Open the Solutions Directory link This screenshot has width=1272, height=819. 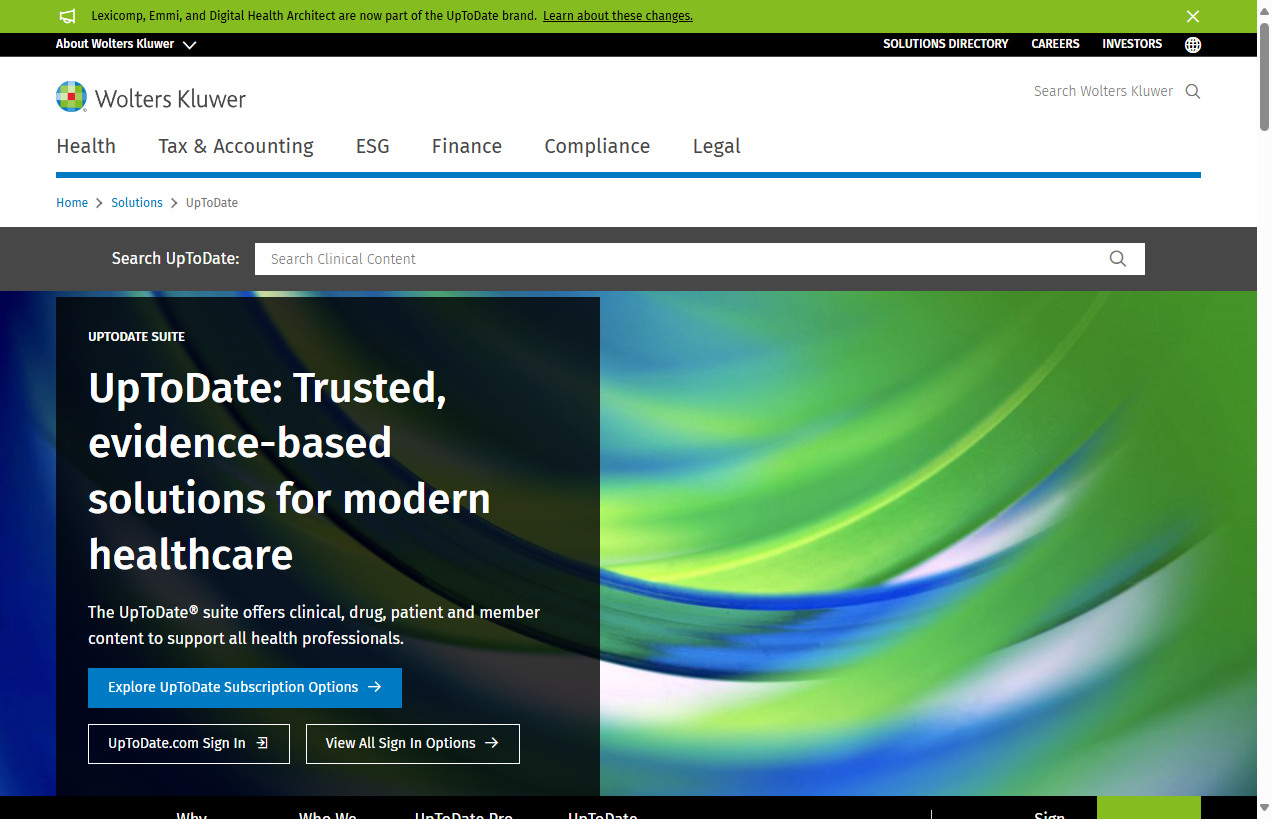[945, 44]
